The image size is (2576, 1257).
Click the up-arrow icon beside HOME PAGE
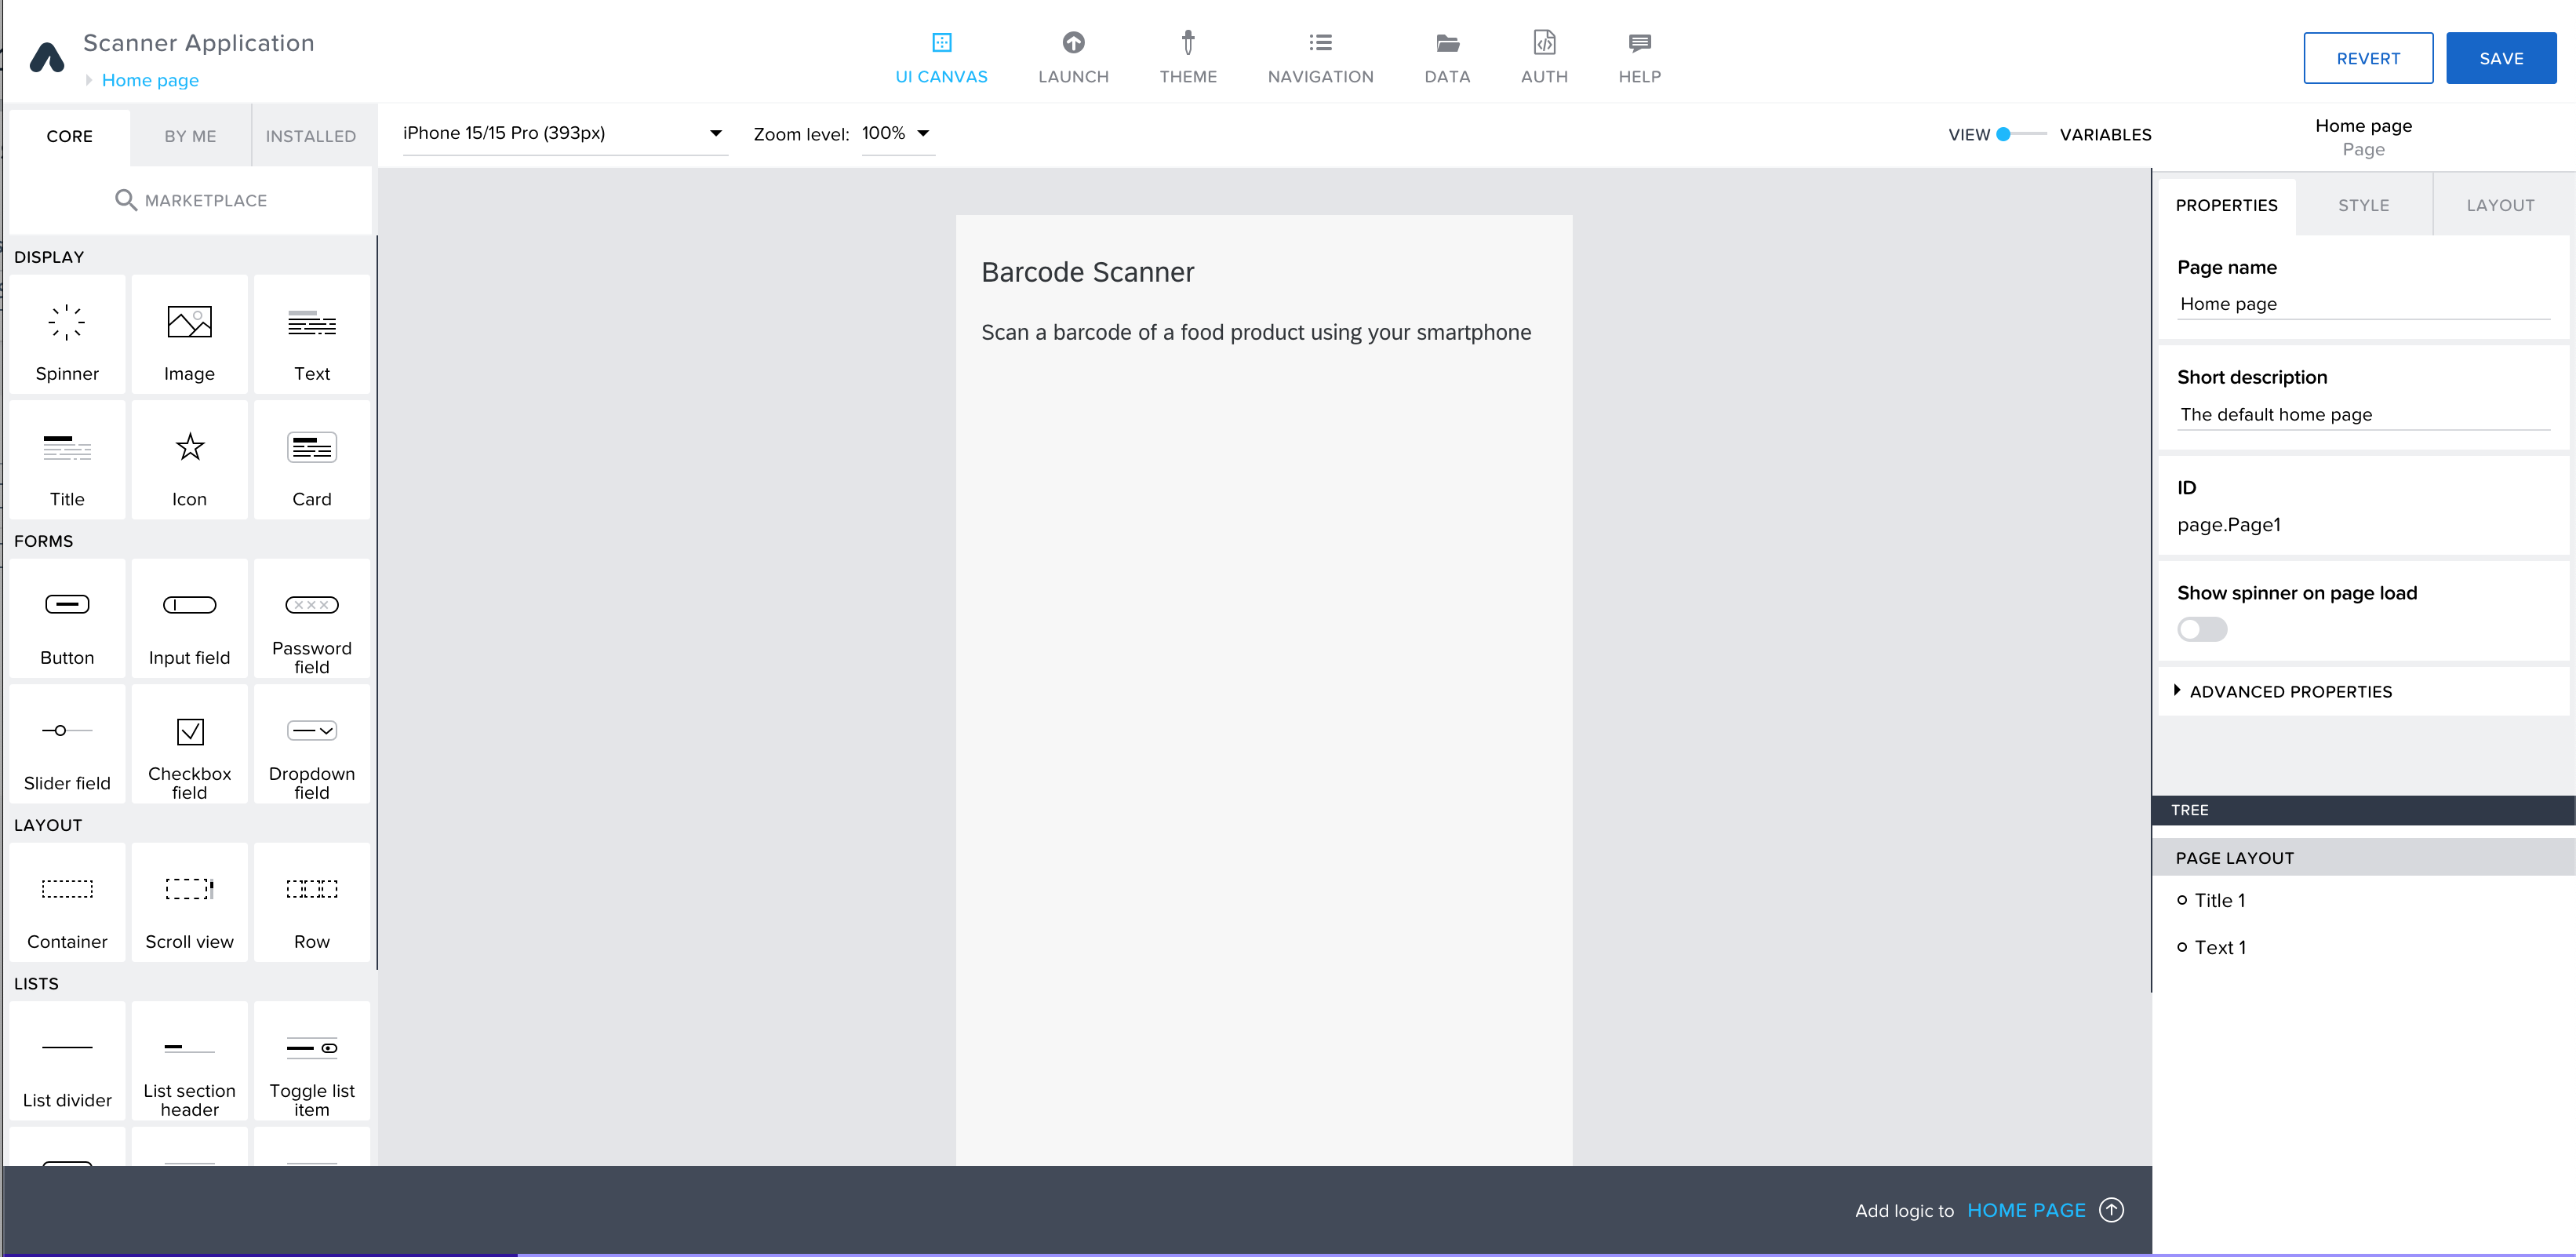click(2111, 1210)
